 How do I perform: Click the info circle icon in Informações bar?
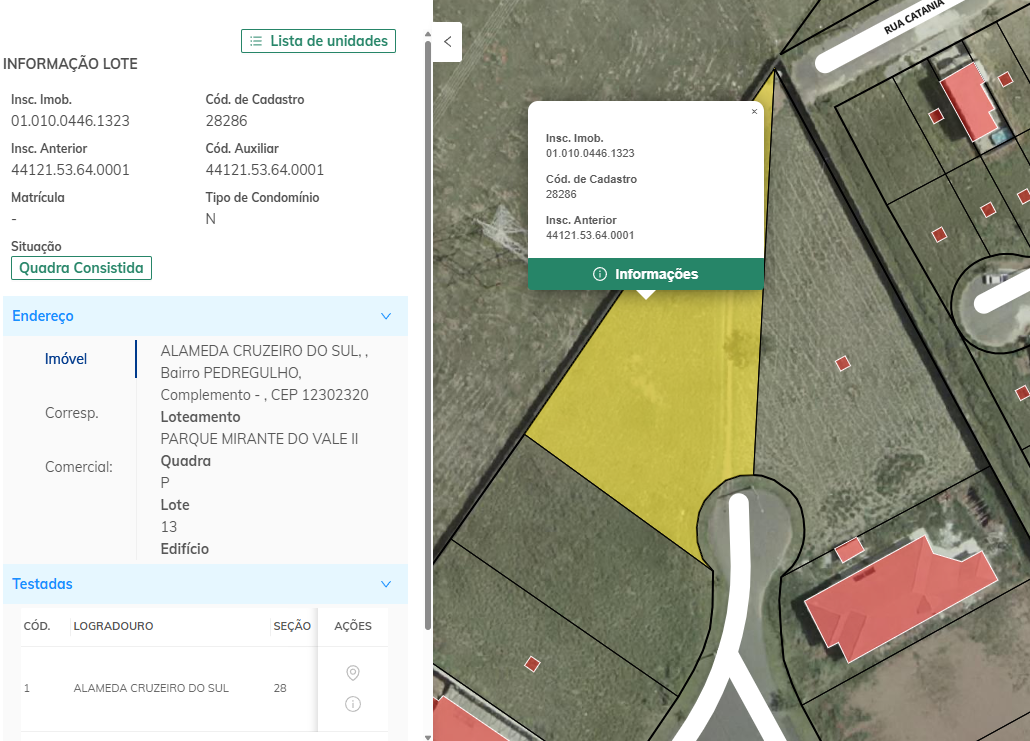[x=600, y=274]
